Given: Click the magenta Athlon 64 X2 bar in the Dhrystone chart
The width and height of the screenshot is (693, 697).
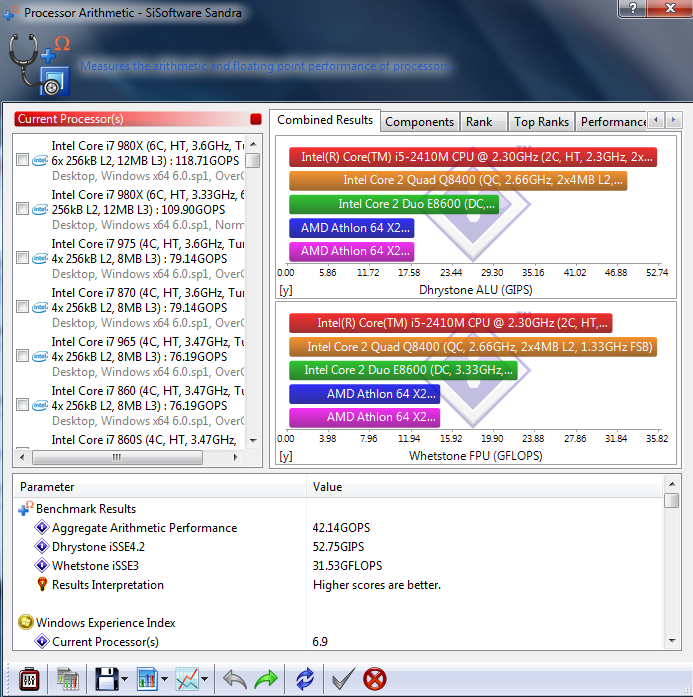Looking at the screenshot, I should point(352,251).
